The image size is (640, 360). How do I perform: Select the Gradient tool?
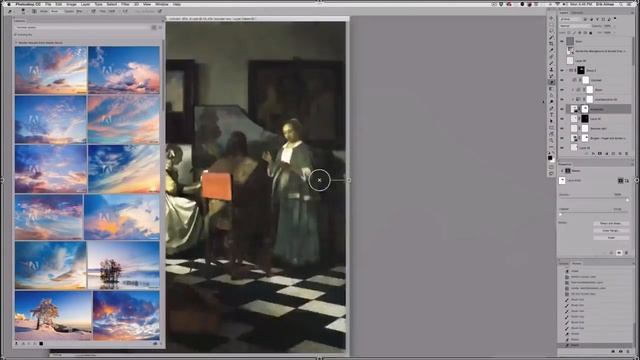pyautogui.click(x=551, y=88)
